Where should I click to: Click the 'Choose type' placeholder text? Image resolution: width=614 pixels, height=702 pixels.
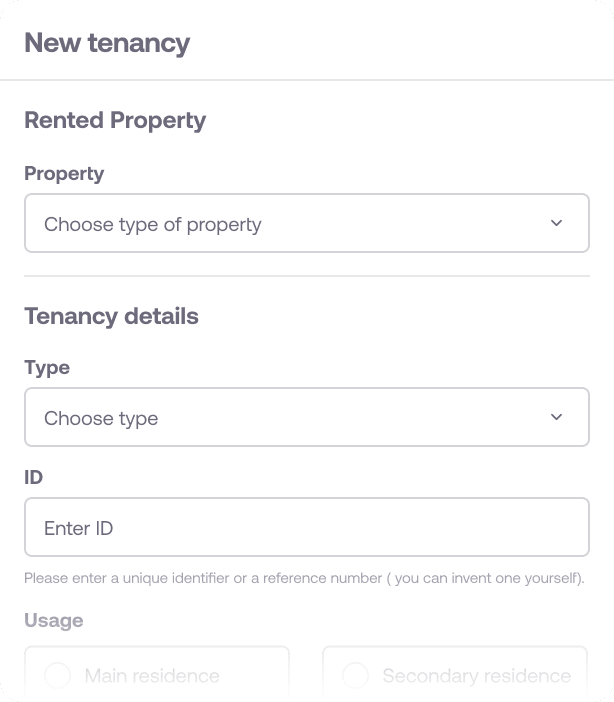tap(101, 418)
